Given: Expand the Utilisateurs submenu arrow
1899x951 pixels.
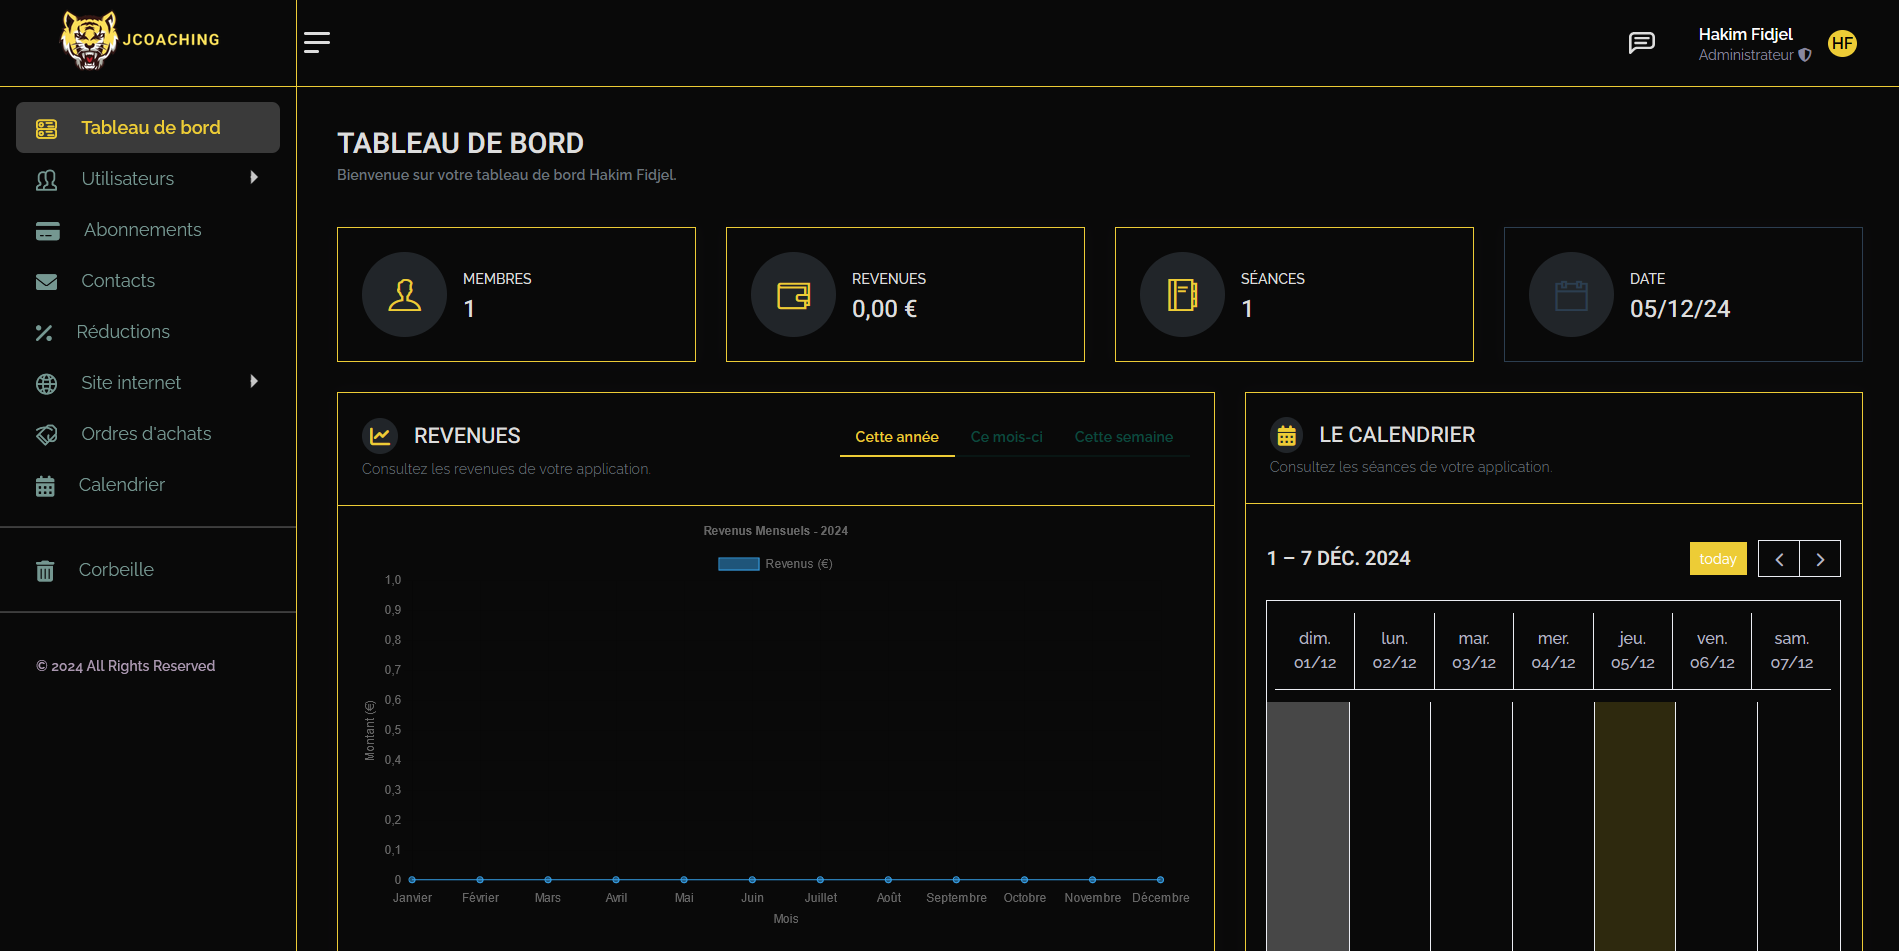Looking at the screenshot, I should click(x=254, y=178).
